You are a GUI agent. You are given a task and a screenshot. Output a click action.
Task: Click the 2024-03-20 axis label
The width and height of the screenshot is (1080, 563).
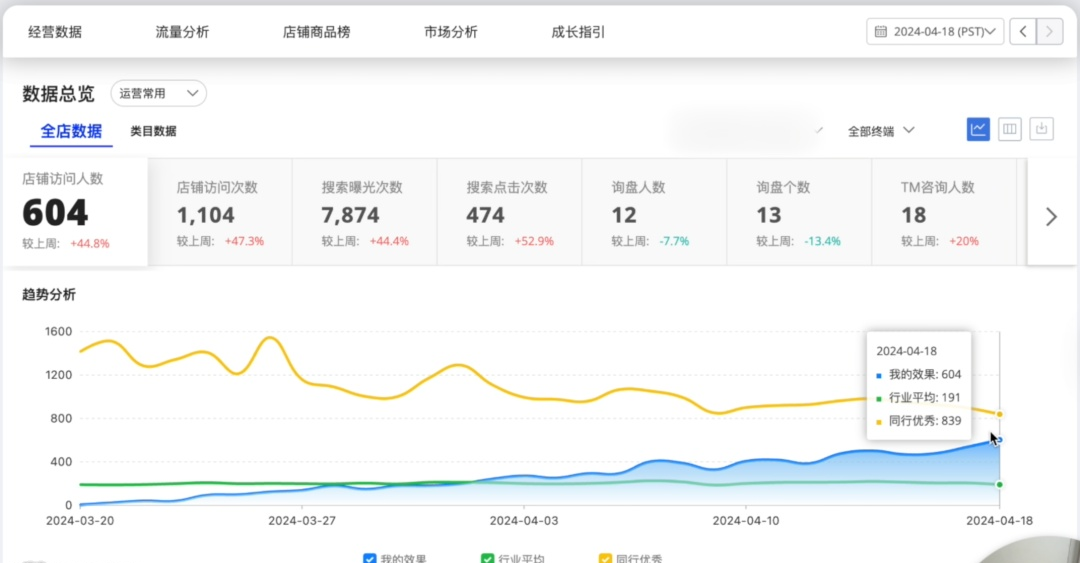[80, 521]
